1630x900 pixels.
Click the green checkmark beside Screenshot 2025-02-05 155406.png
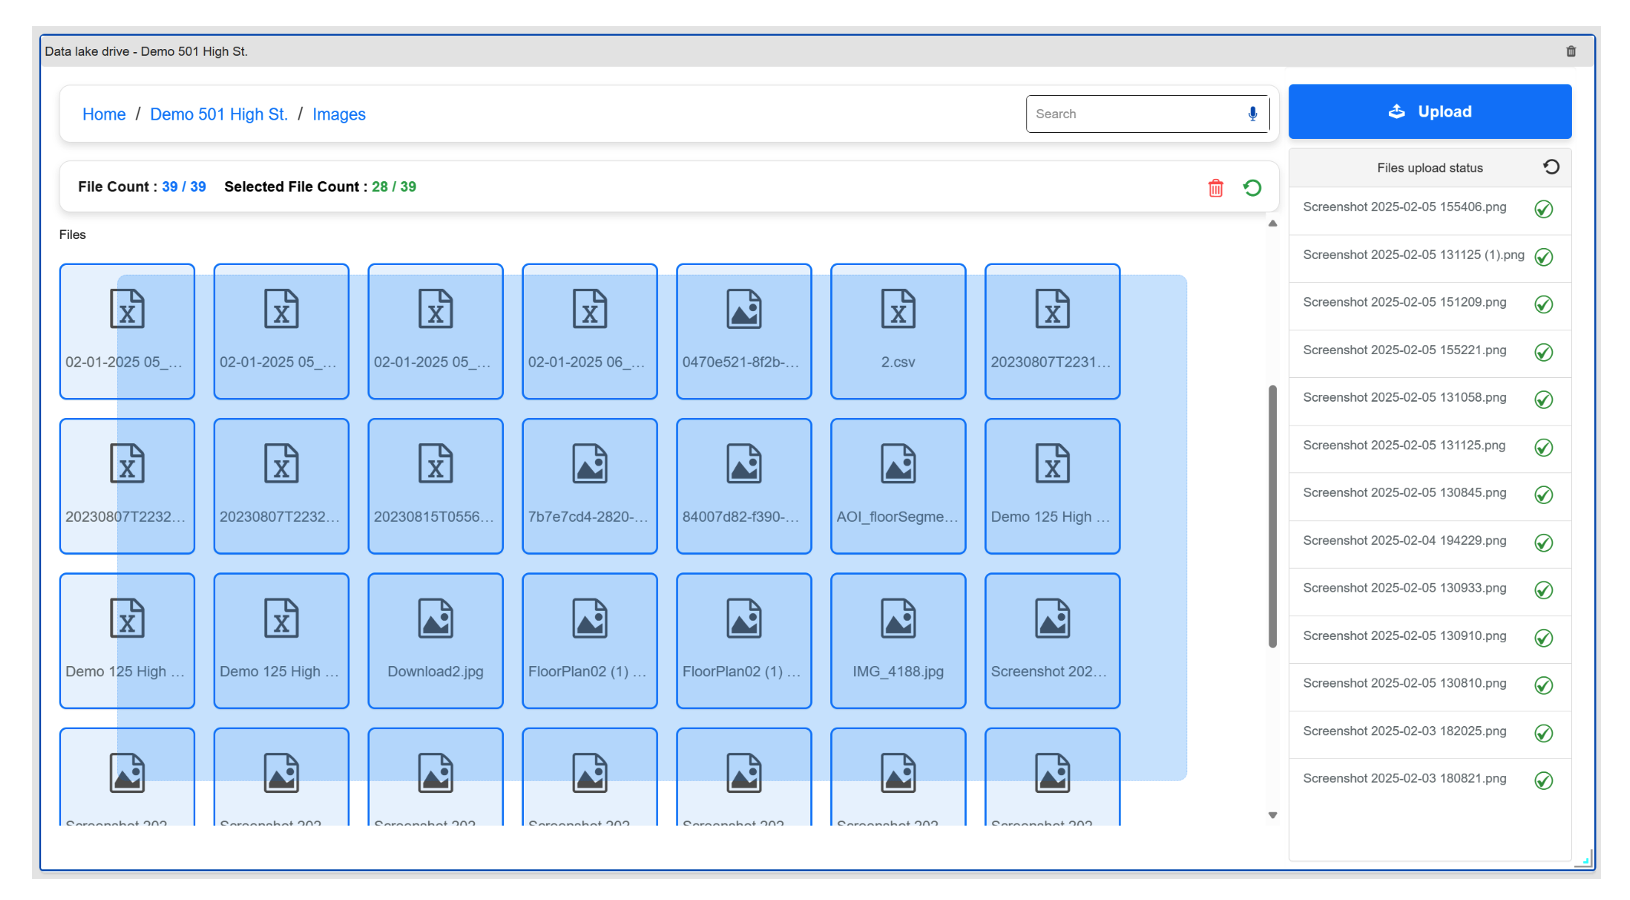[1544, 209]
